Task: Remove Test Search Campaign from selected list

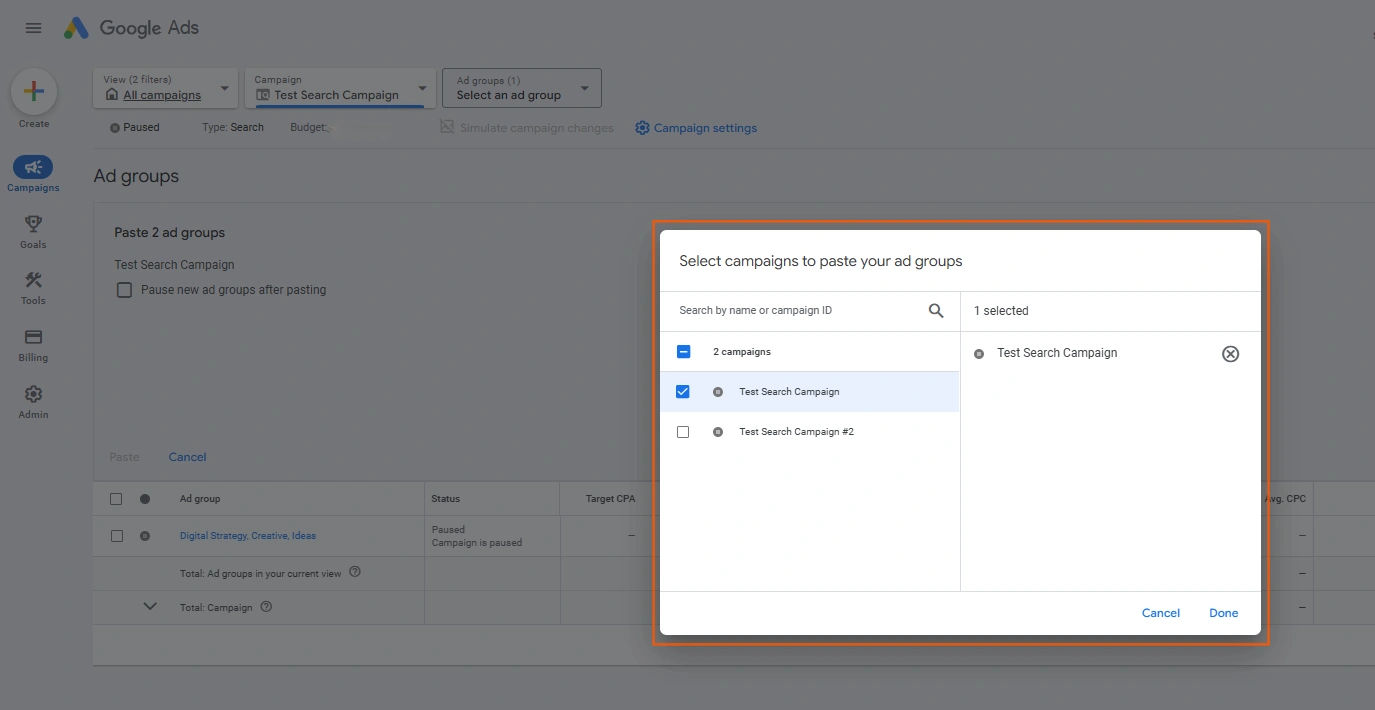Action: pos(1231,354)
